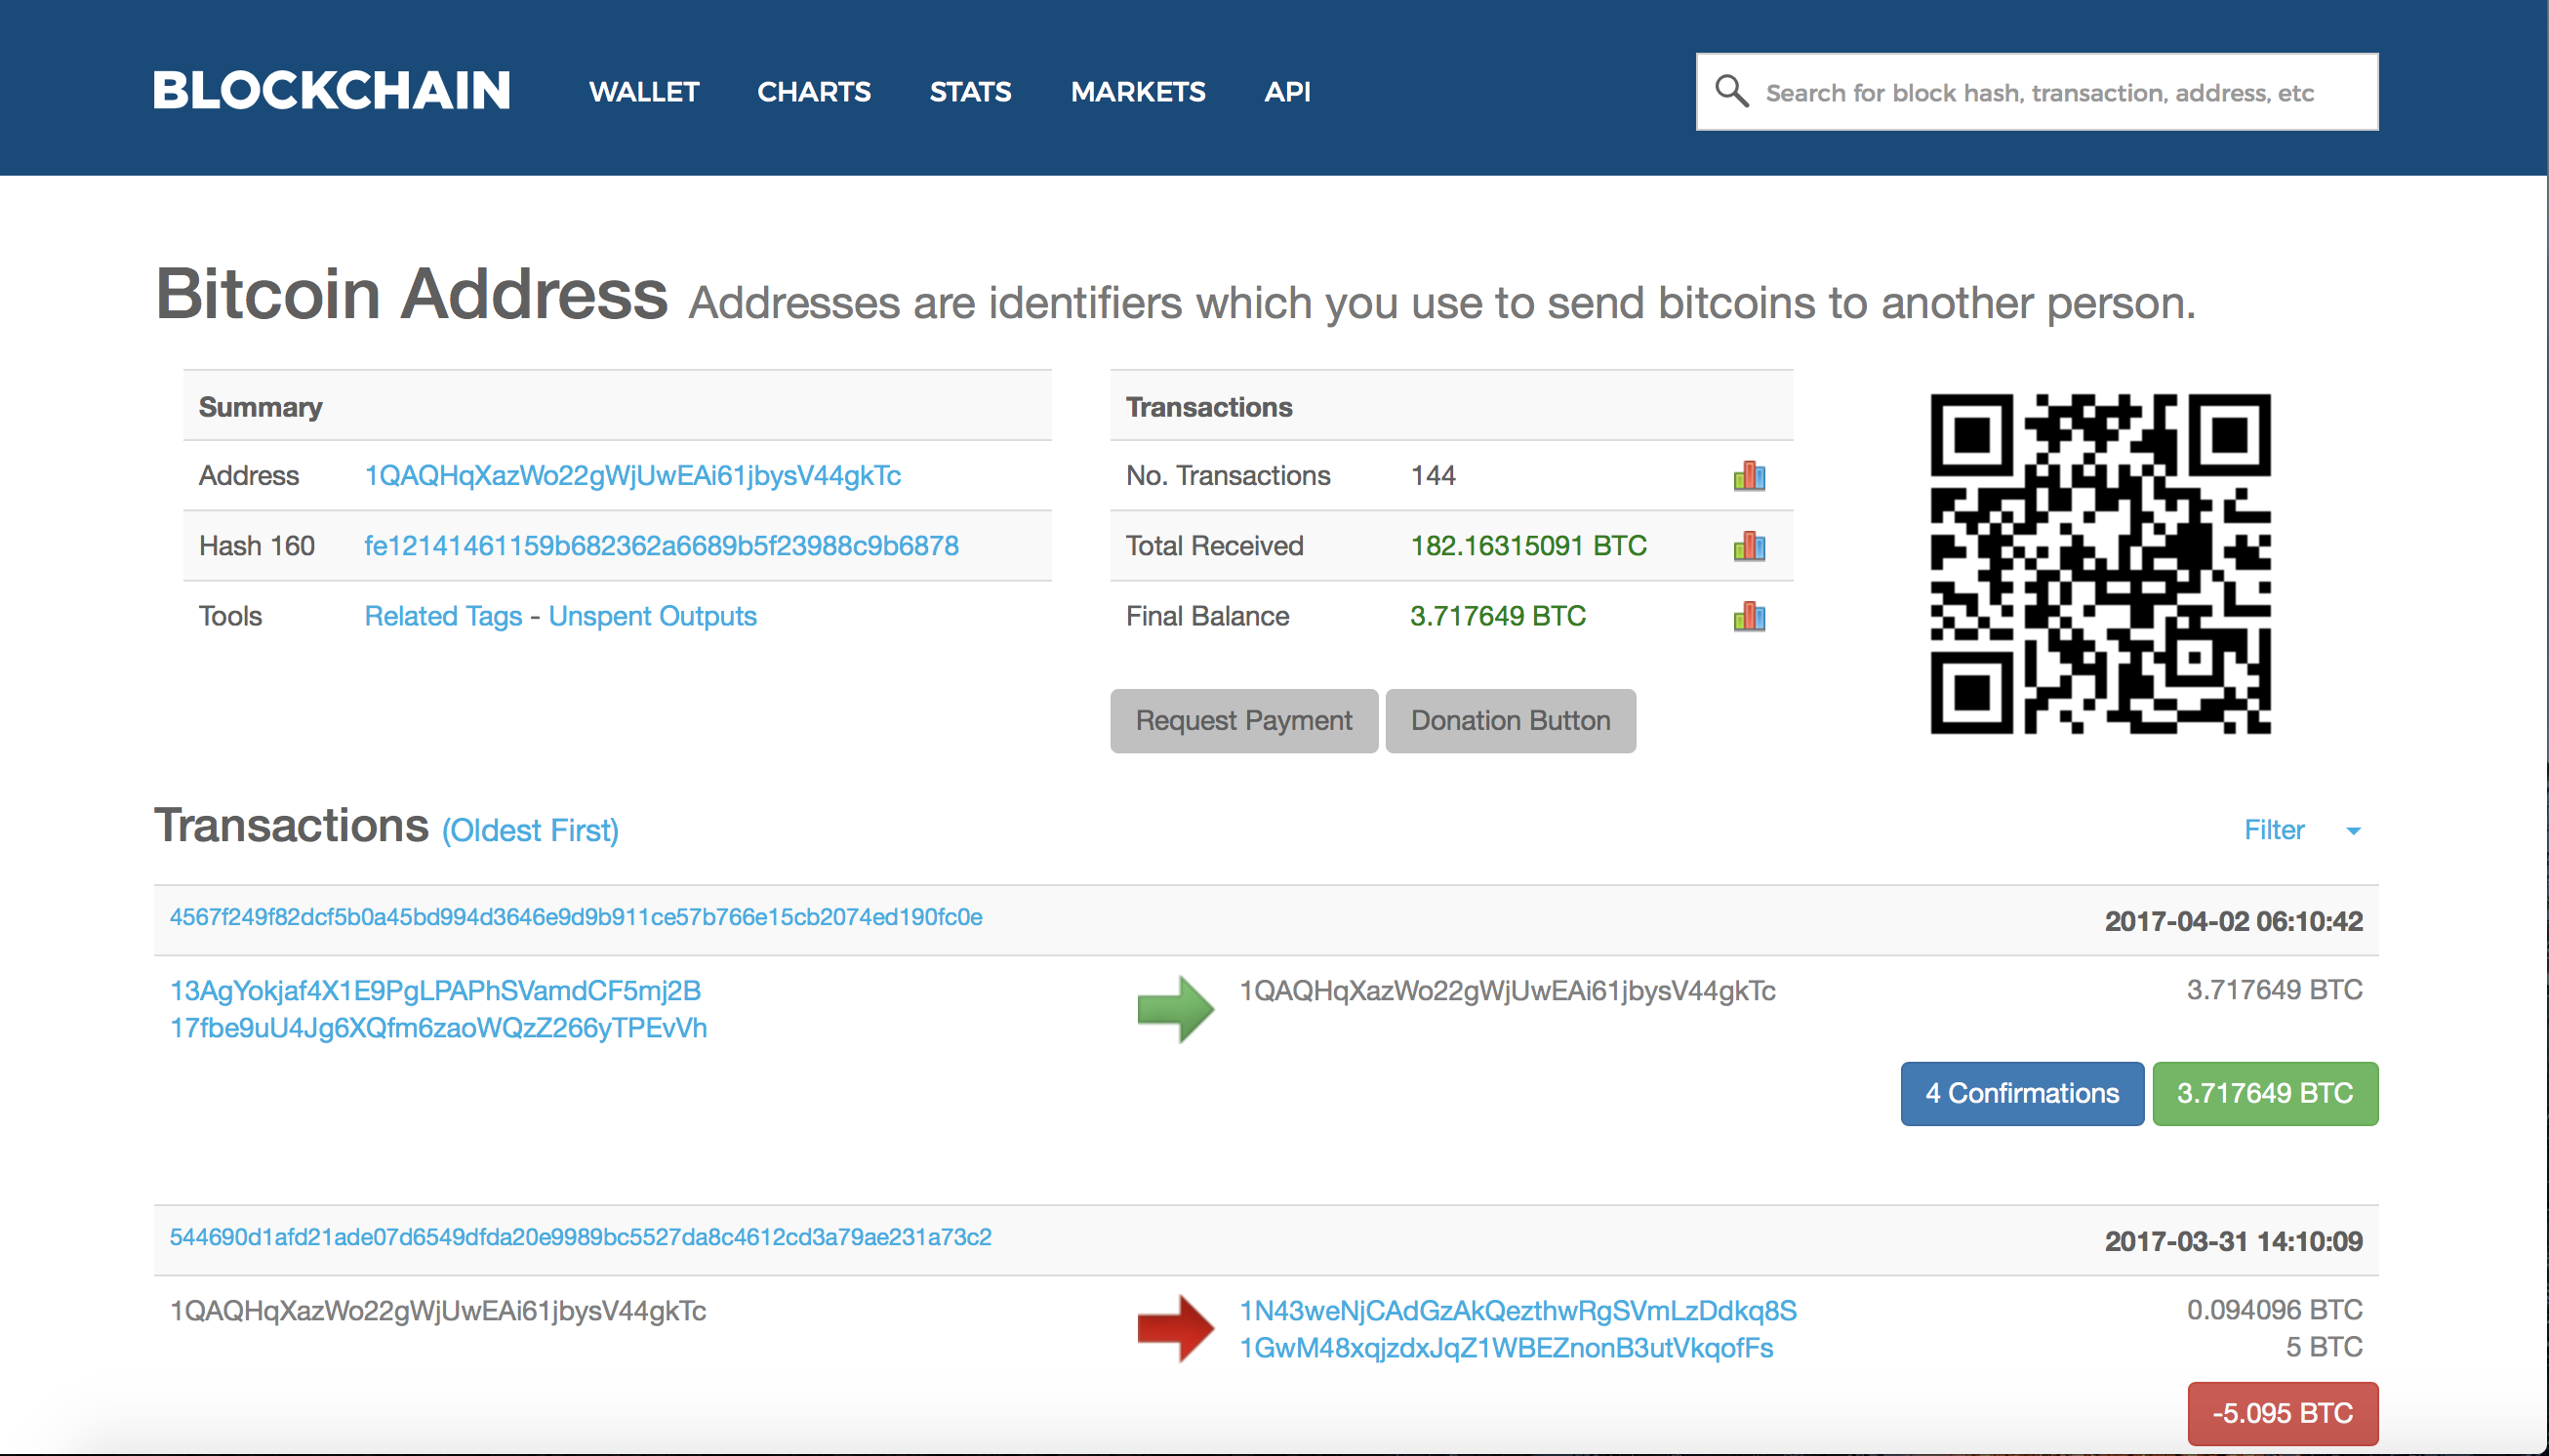Click the address QR code

coord(2100,564)
